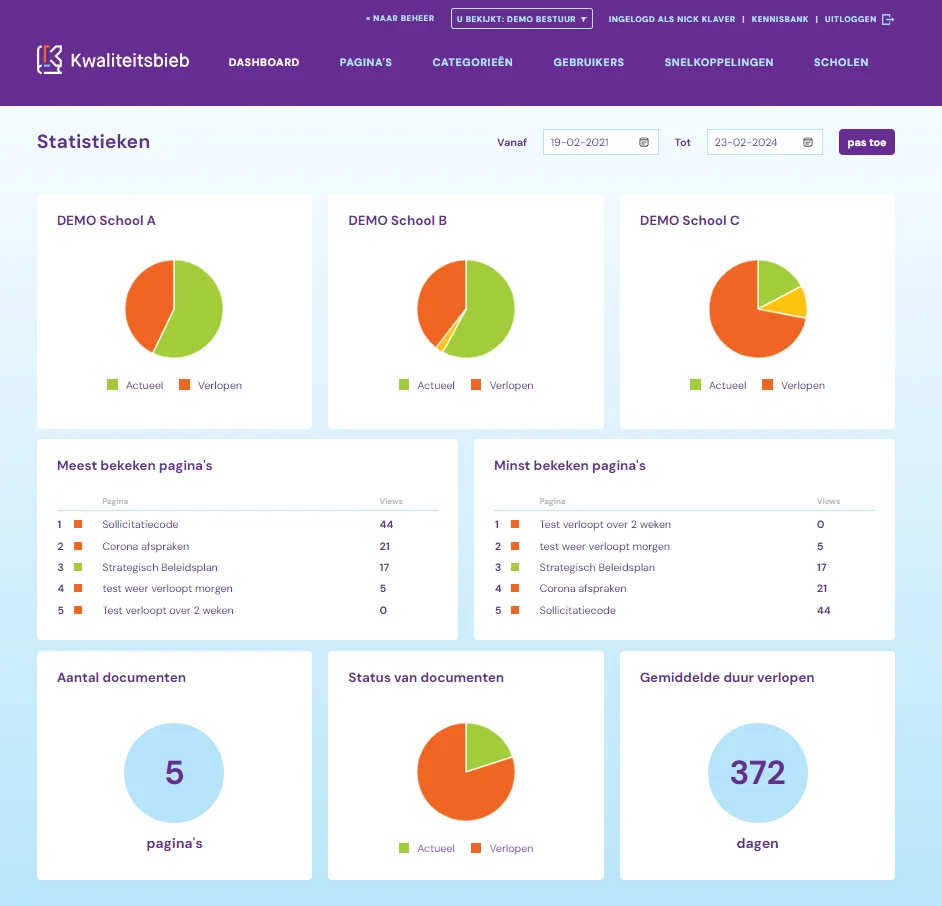Image resolution: width=942 pixels, height=906 pixels.
Task: Click 'Strategisch Beleidsplan' in Minst bekeken pagina's
Action: click(597, 567)
